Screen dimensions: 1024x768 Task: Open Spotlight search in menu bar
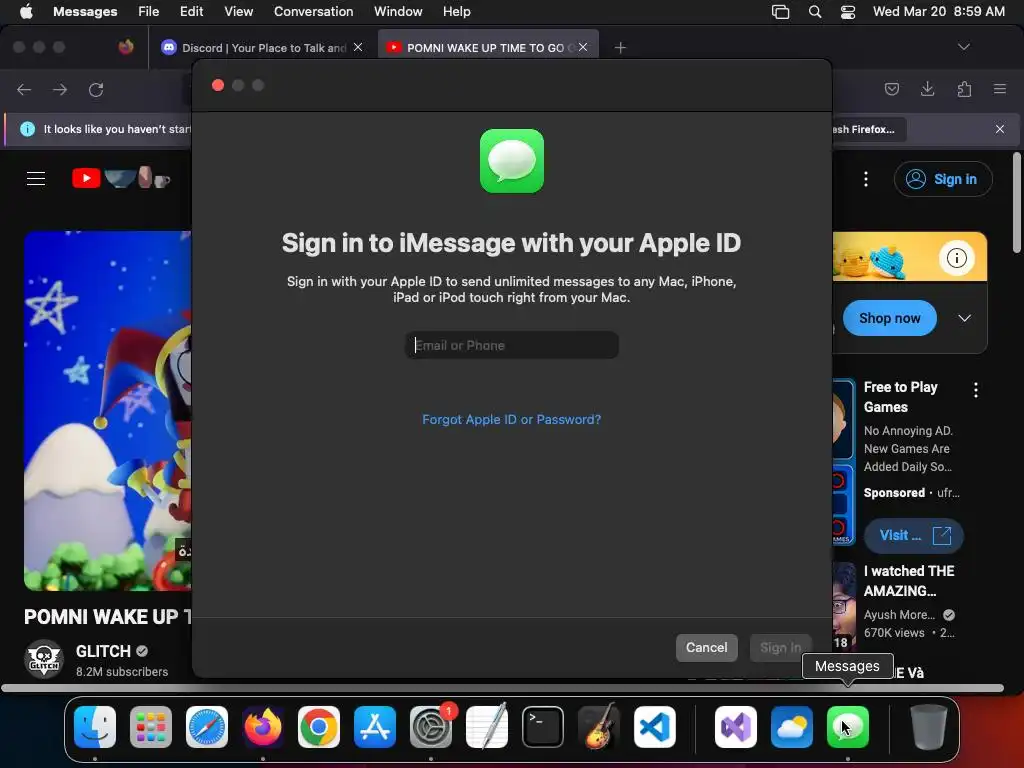coord(814,11)
